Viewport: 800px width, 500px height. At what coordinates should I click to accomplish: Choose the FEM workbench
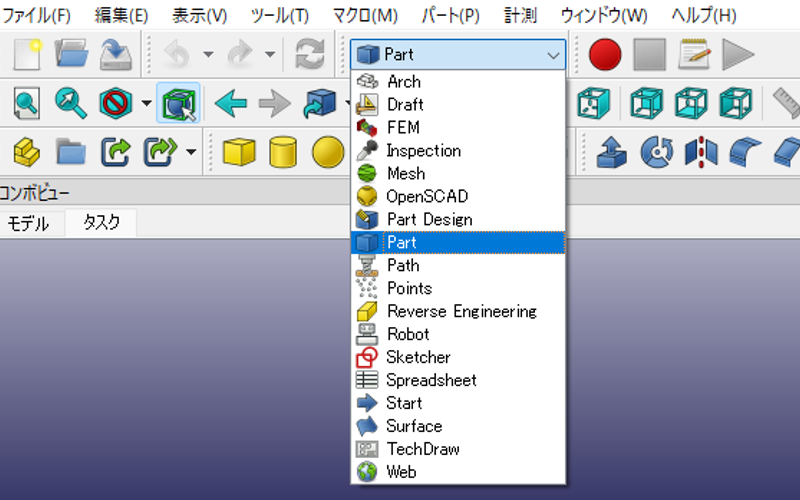[458, 128]
